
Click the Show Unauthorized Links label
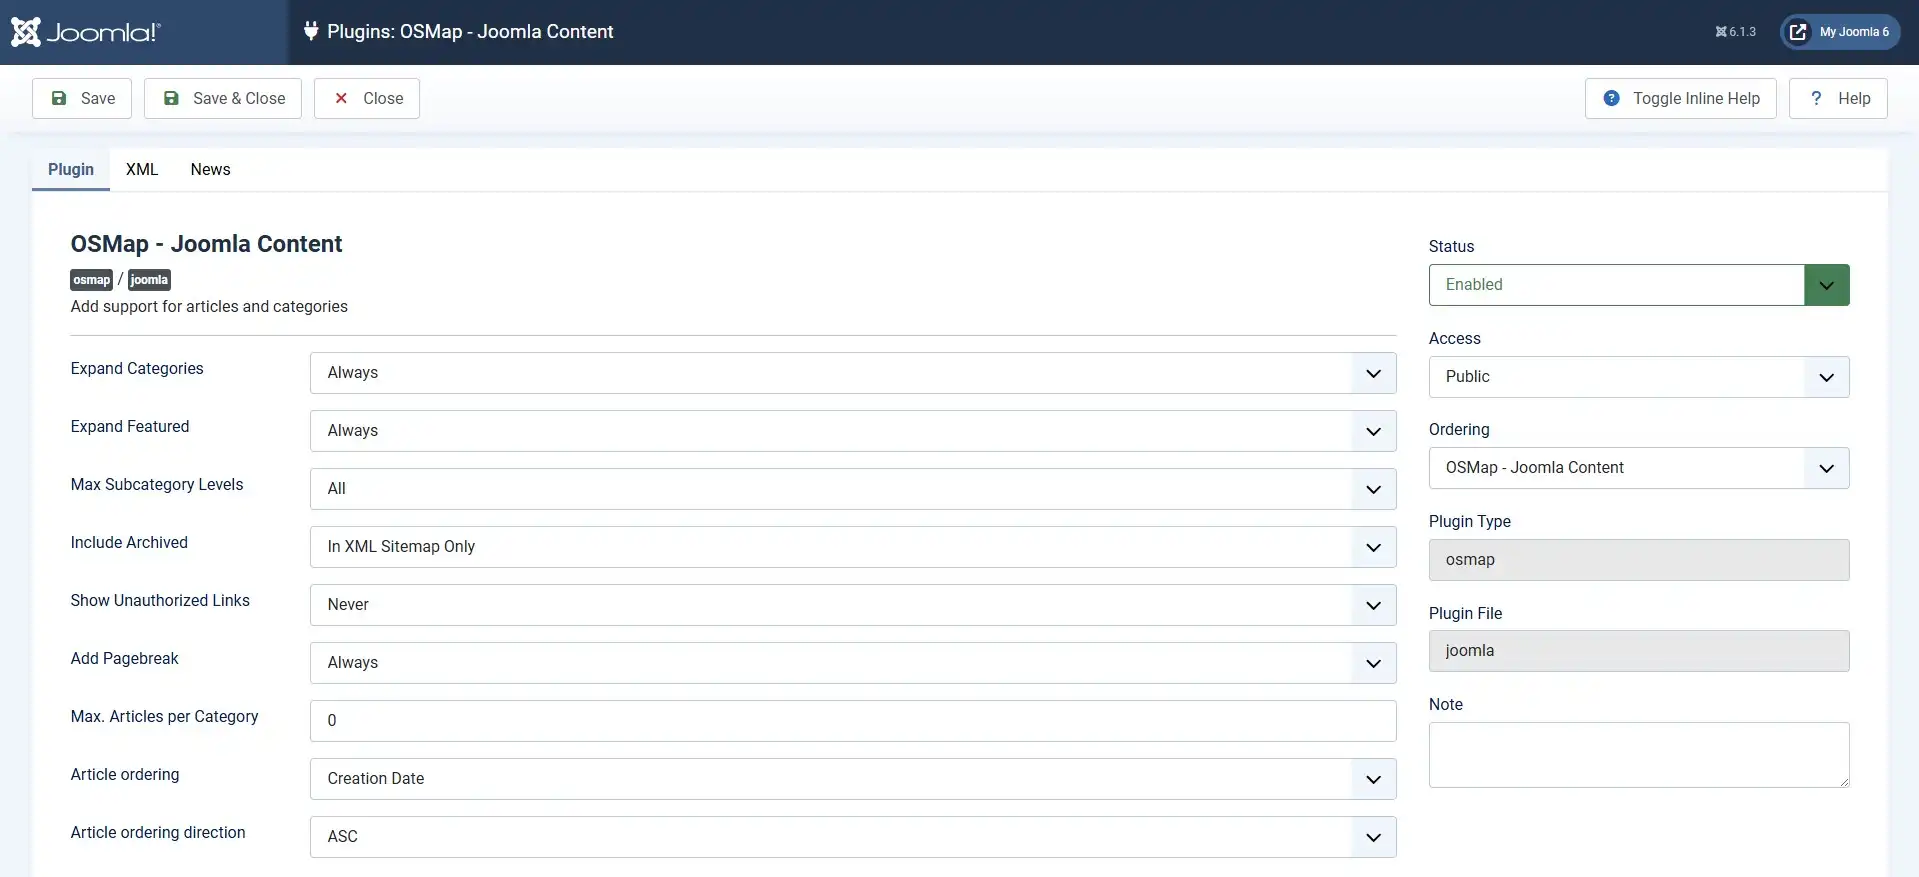160,601
